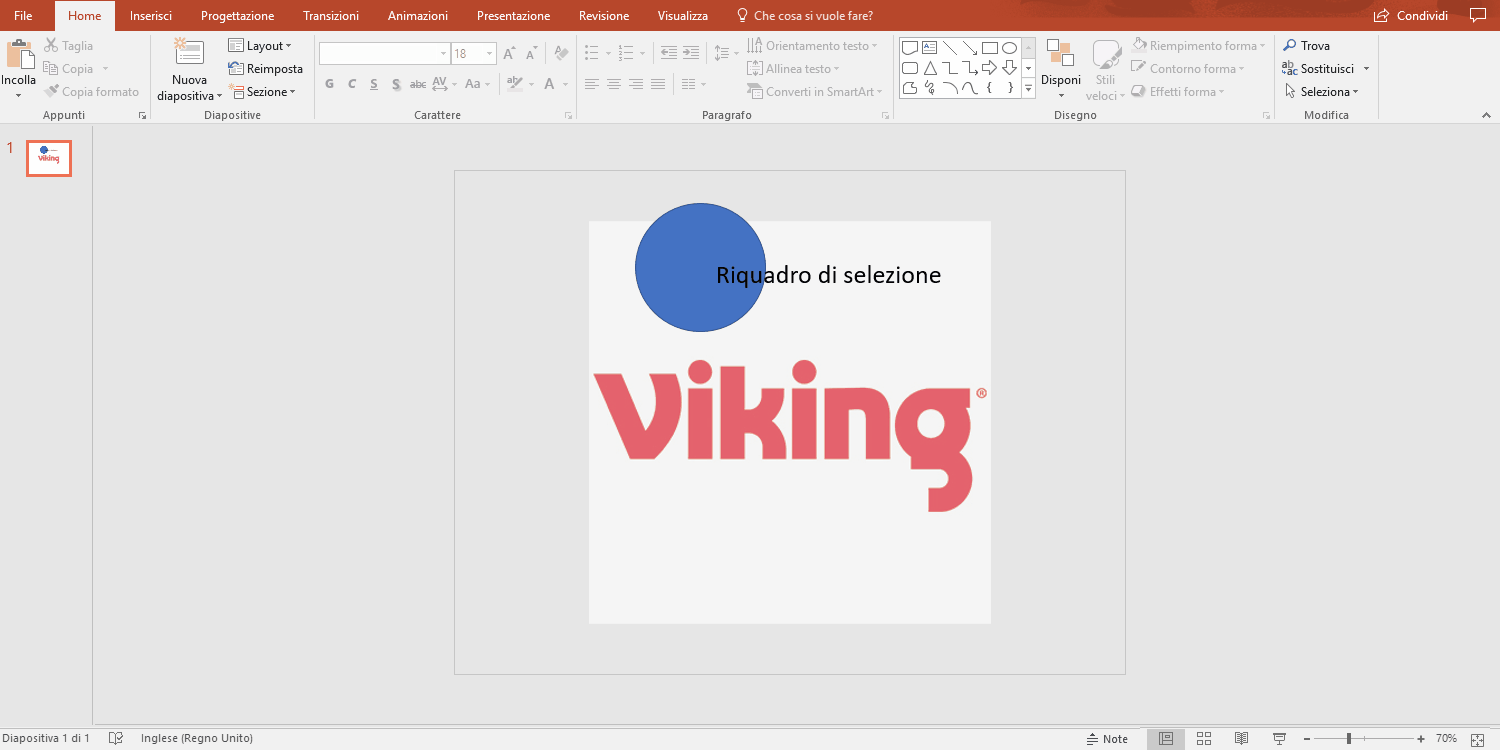Toggle italic formatting with the C button
Viewport: 1500px width, 750px height.
(351, 84)
